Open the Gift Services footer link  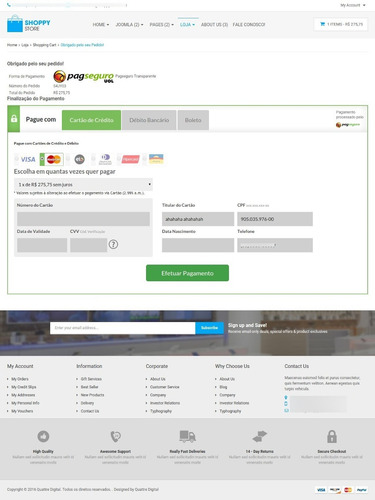91,379
